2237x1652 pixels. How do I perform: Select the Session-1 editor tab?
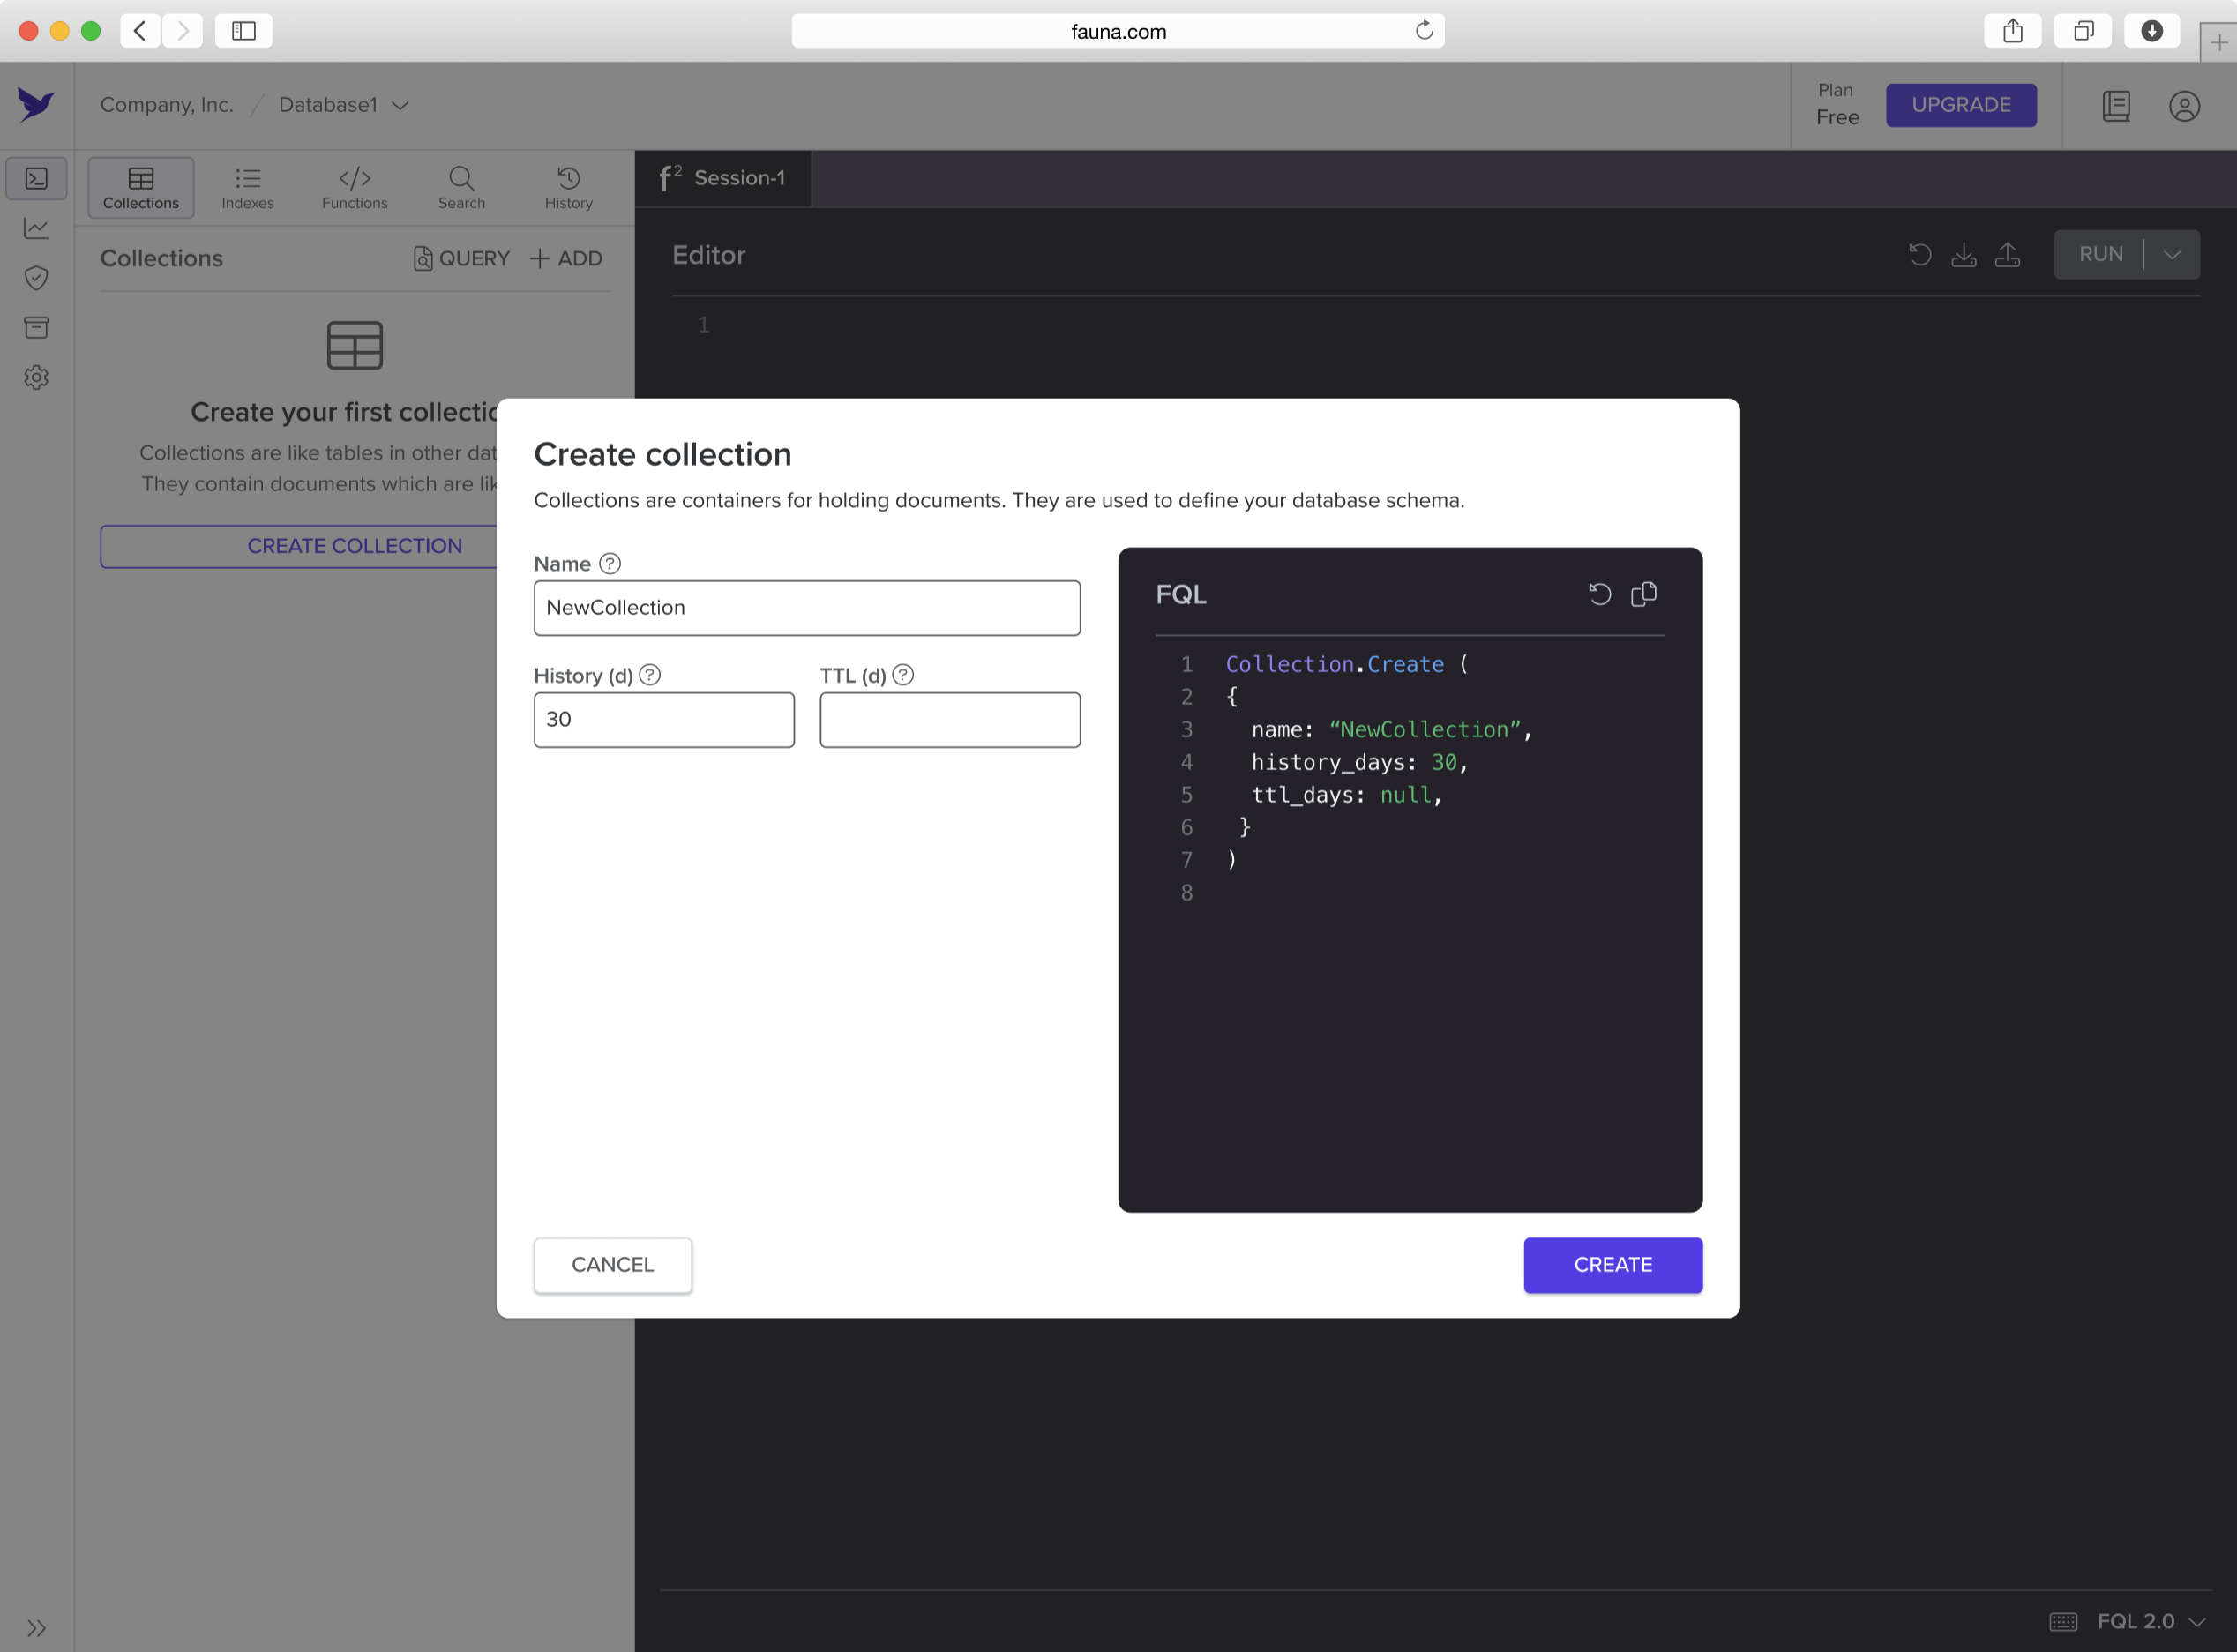tap(723, 178)
